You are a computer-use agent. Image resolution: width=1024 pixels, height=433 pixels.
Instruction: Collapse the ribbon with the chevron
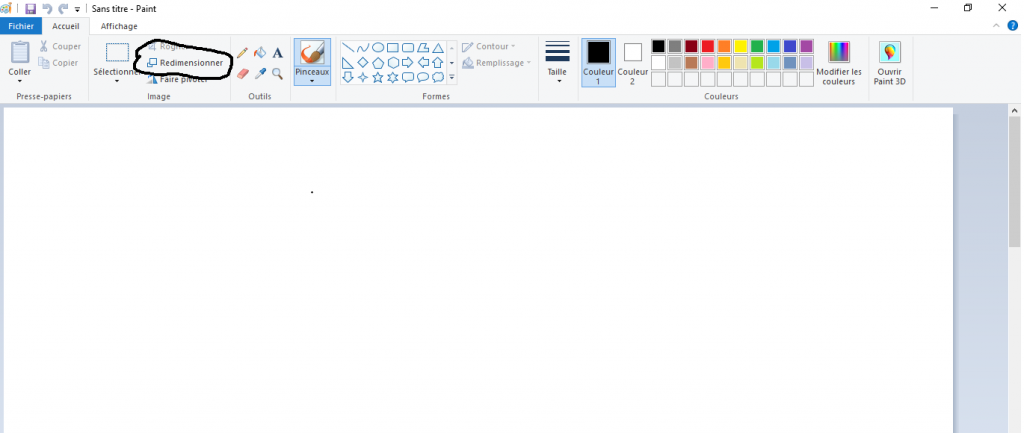tap(996, 25)
